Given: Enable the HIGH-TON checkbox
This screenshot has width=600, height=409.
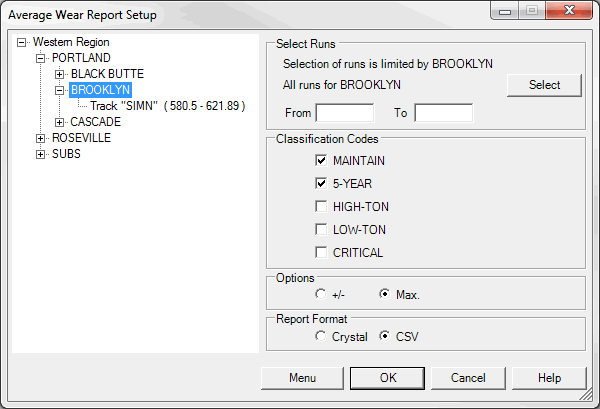Looking at the screenshot, I should point(321,207).
